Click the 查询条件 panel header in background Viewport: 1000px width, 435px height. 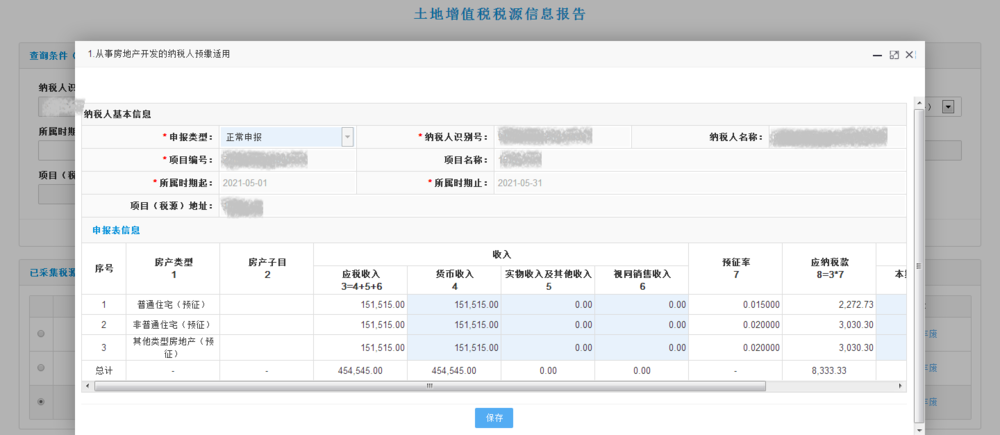[48, 56]
